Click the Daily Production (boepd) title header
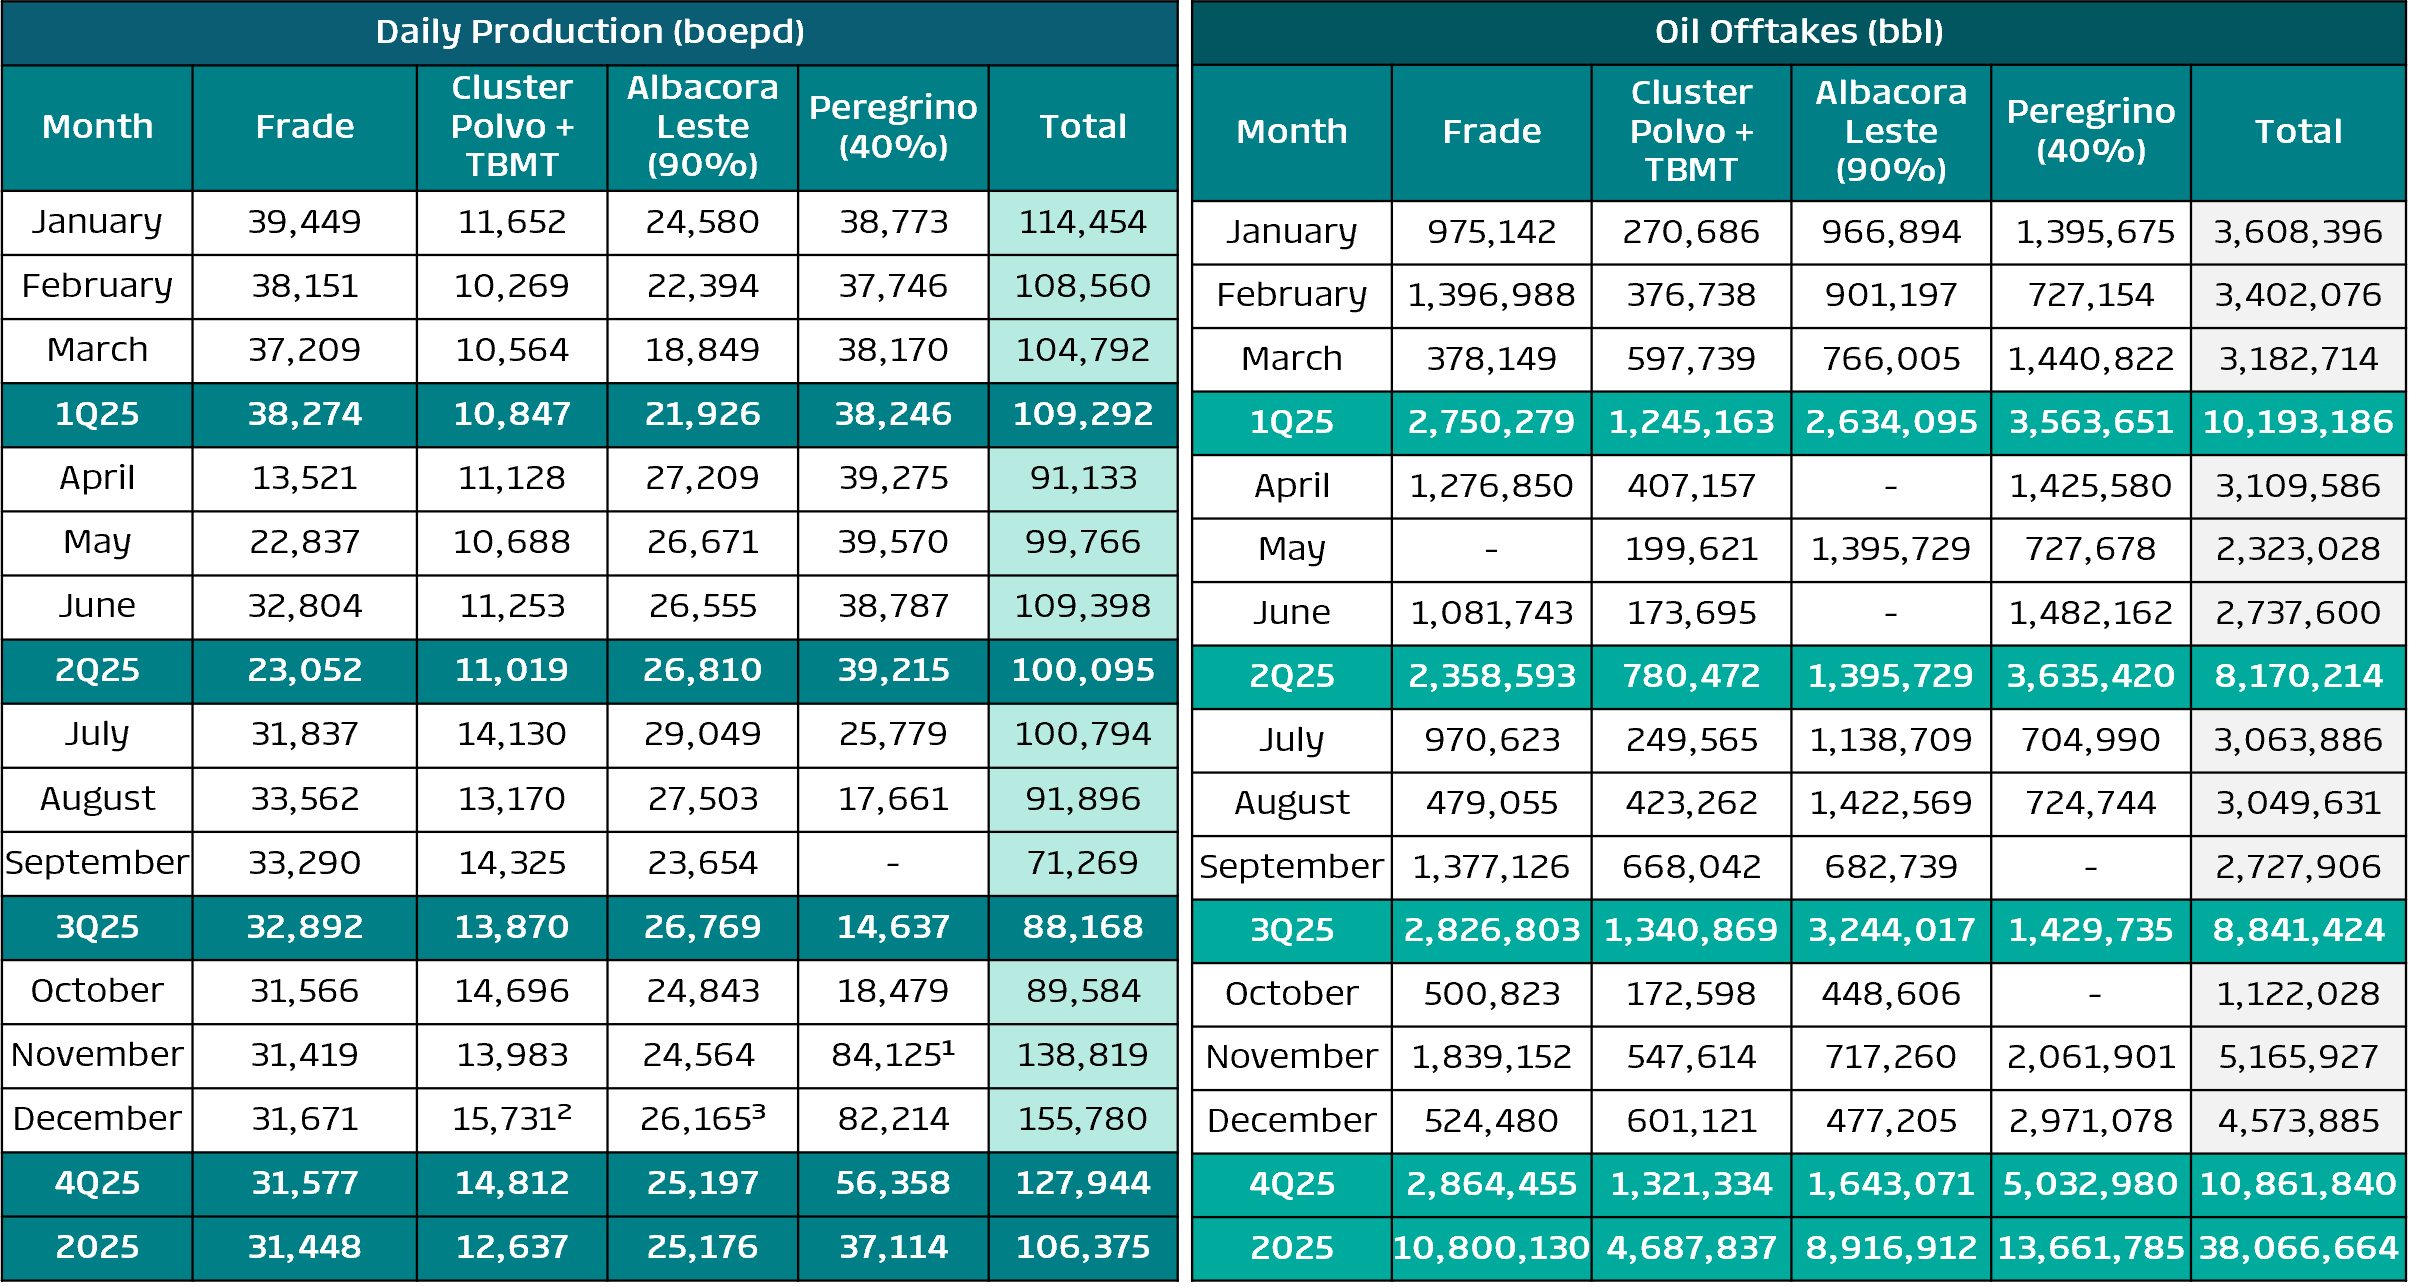 (x=590, y=32)
